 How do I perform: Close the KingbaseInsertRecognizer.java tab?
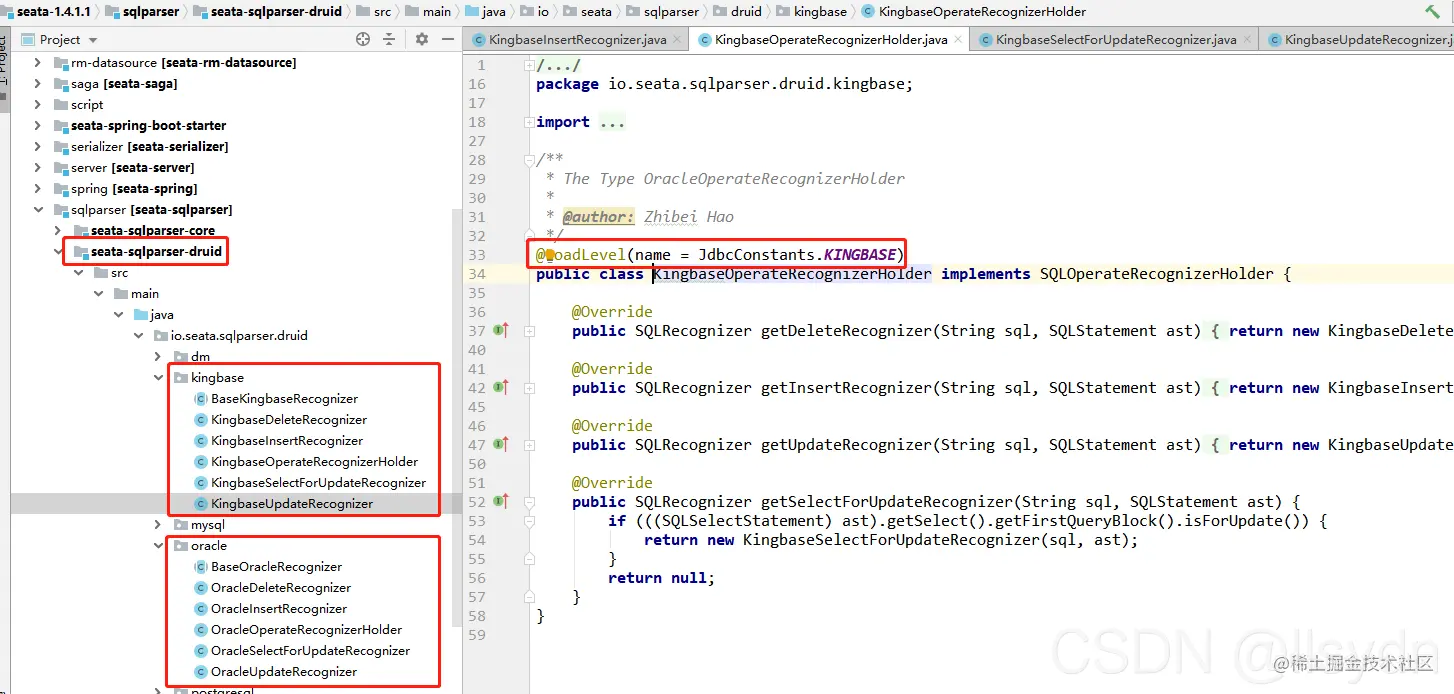pos(677,40)
